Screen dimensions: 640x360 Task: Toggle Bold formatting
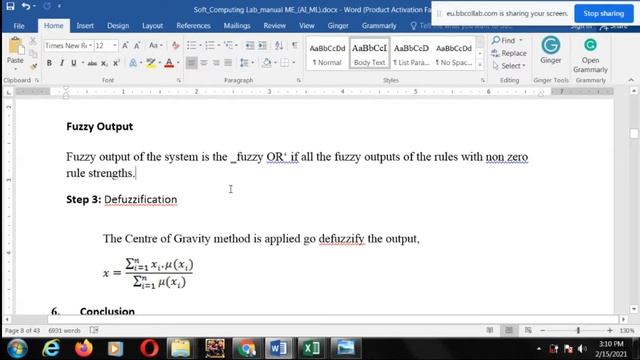point(49,63)
